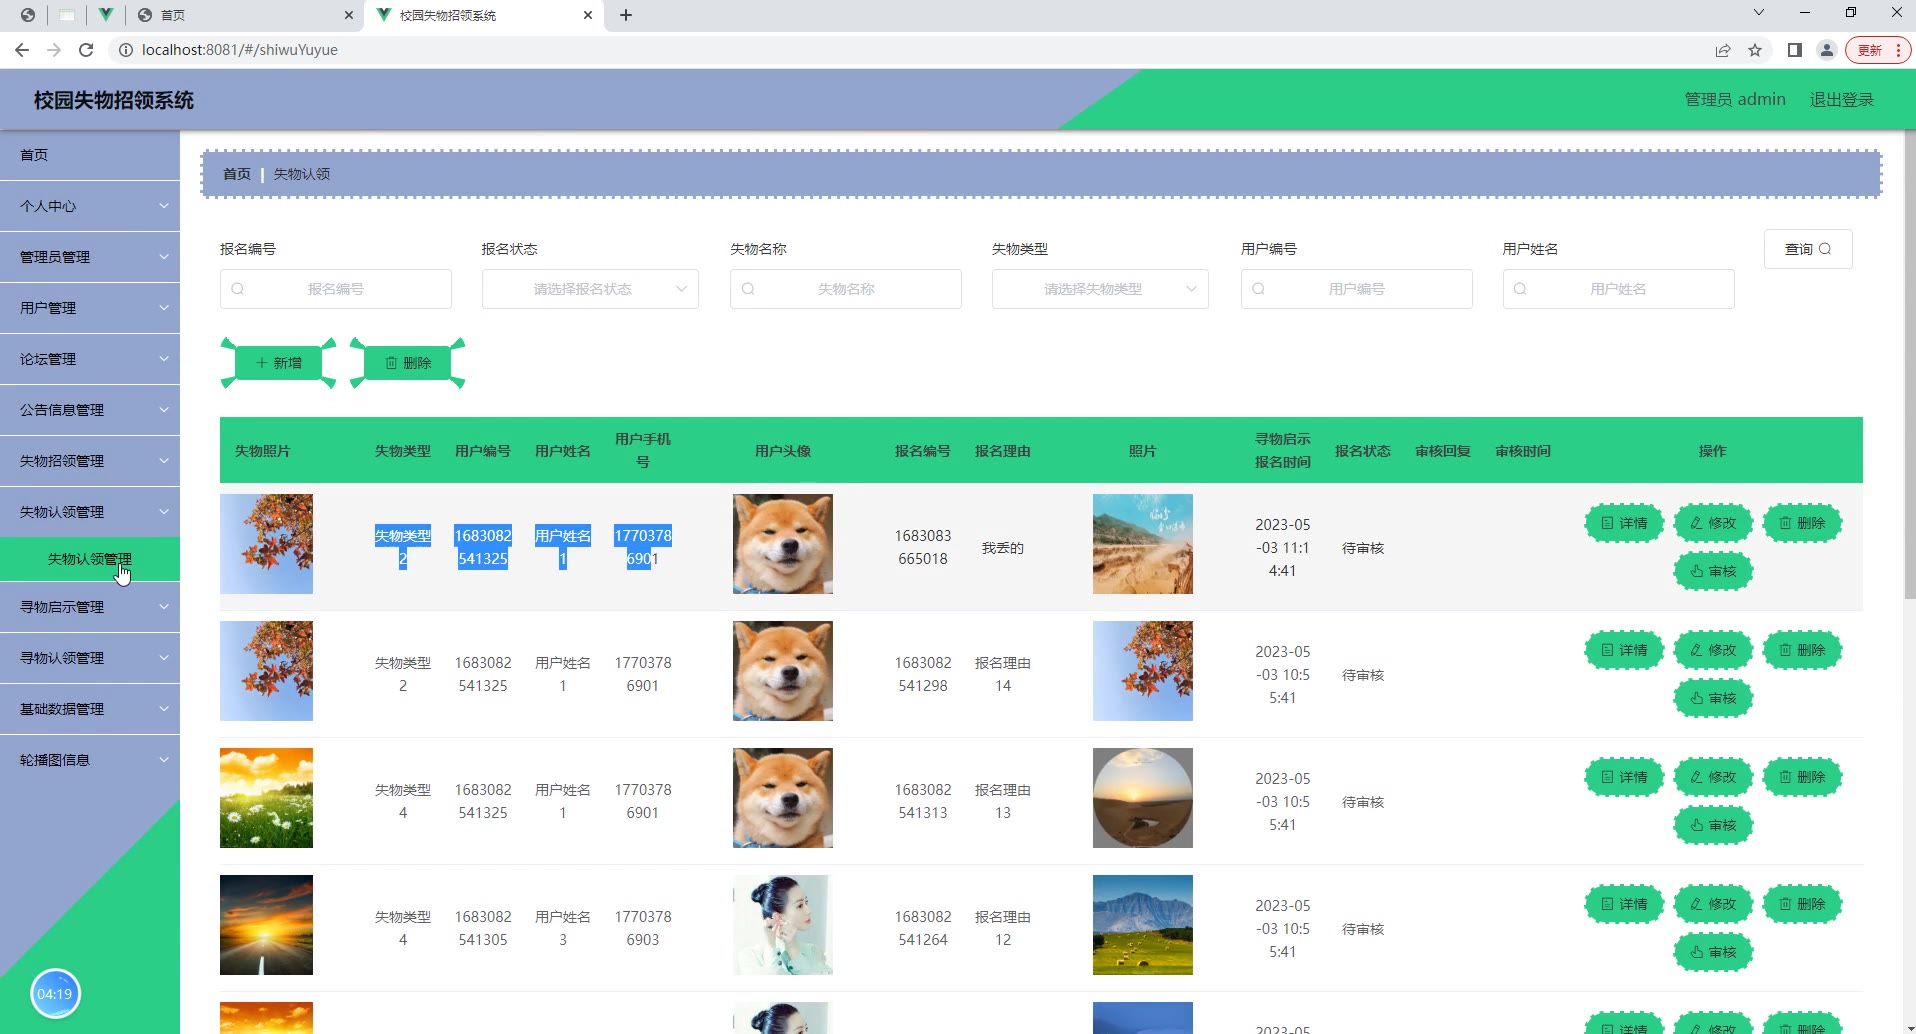Open 详情 for row 1683082541264
This screenshot has width=1916, height=1034.
pos(1624,904)
